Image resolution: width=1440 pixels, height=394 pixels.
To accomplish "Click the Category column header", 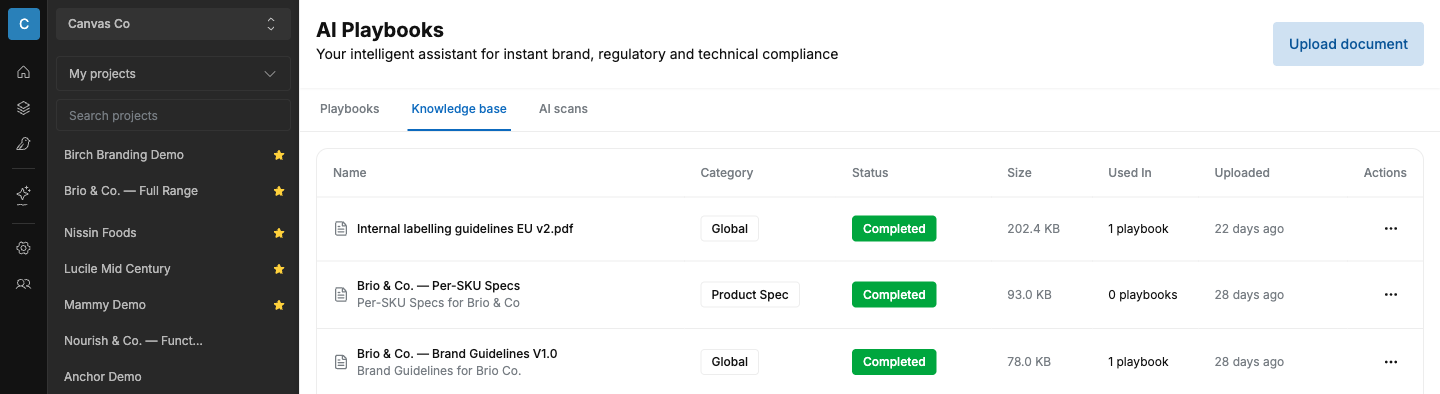I will pyautogui.click(x=727, y=173).
